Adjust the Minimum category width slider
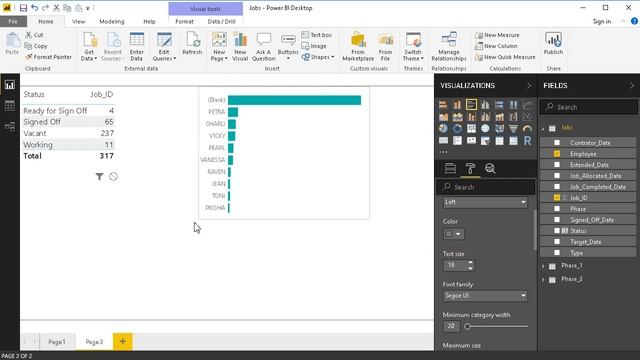The height and width of the screenshot is (360, 640). tap(468, 327)
